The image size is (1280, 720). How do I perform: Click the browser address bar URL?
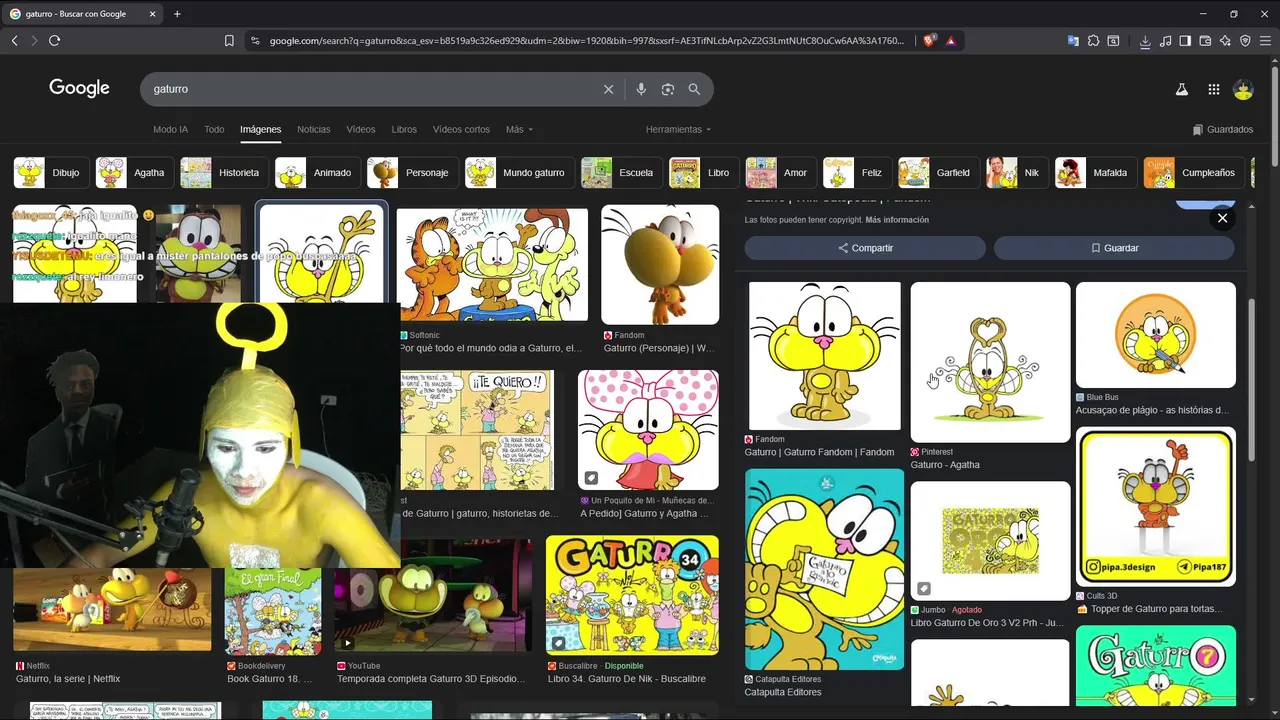point(586,41)
